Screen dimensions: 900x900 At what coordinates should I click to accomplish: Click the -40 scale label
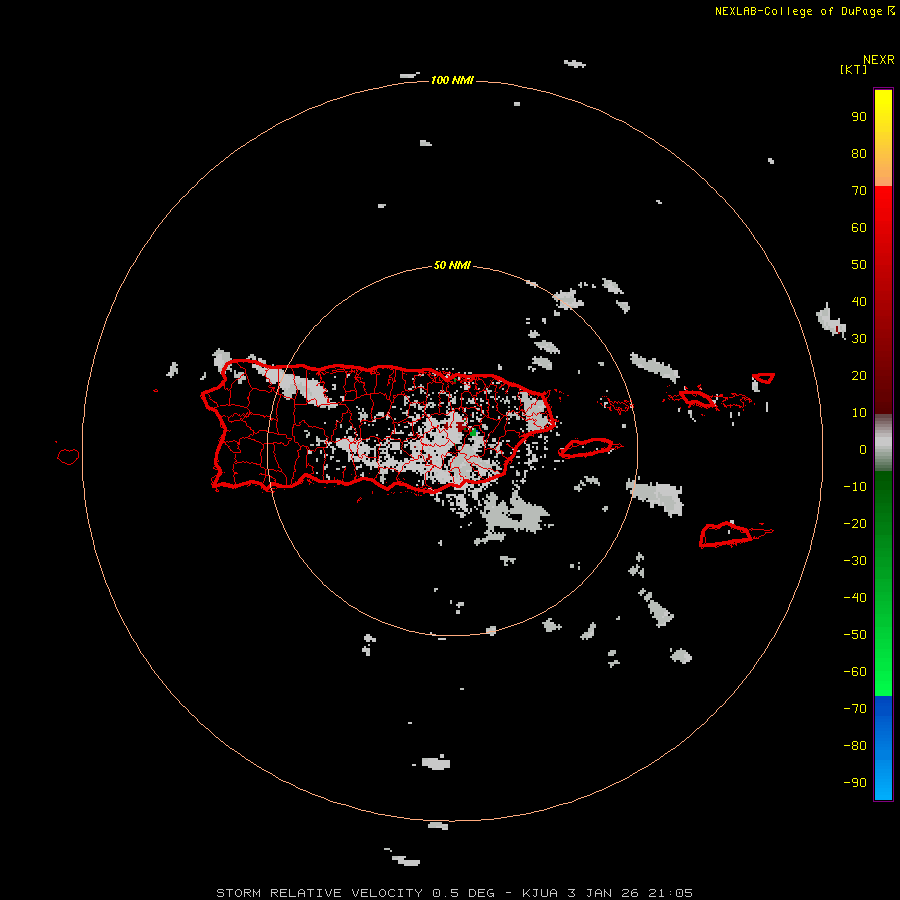[x=855, y=598]
